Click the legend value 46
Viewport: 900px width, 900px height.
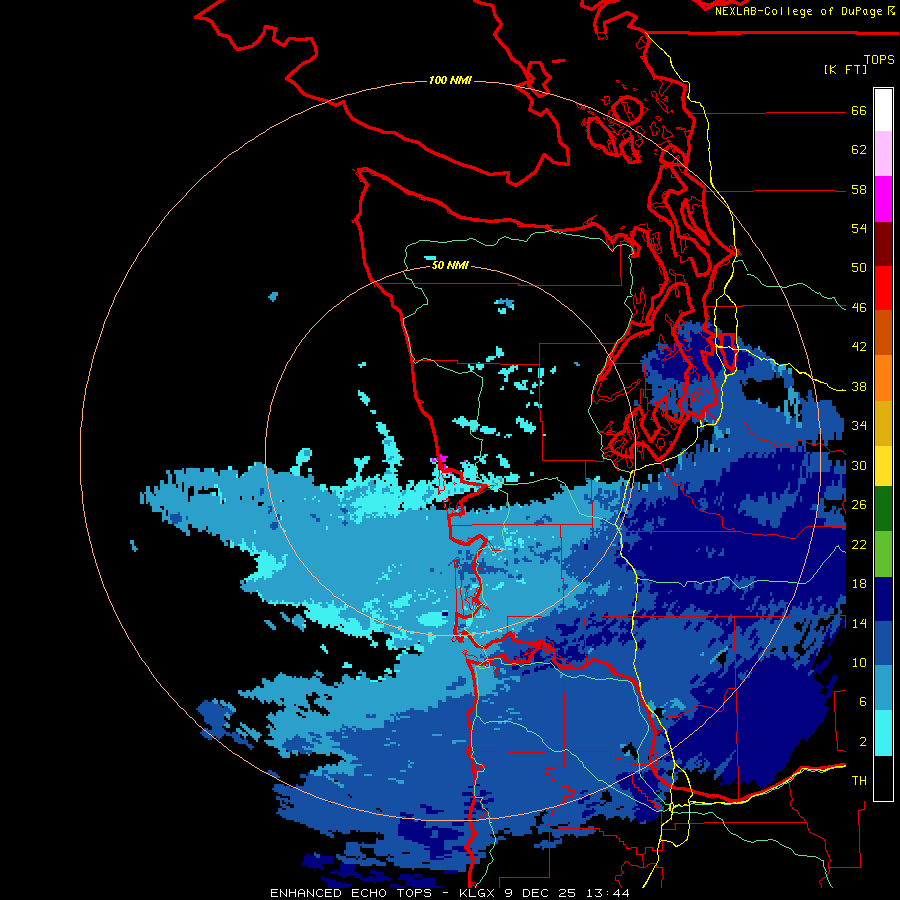click(x=859, y=308)
